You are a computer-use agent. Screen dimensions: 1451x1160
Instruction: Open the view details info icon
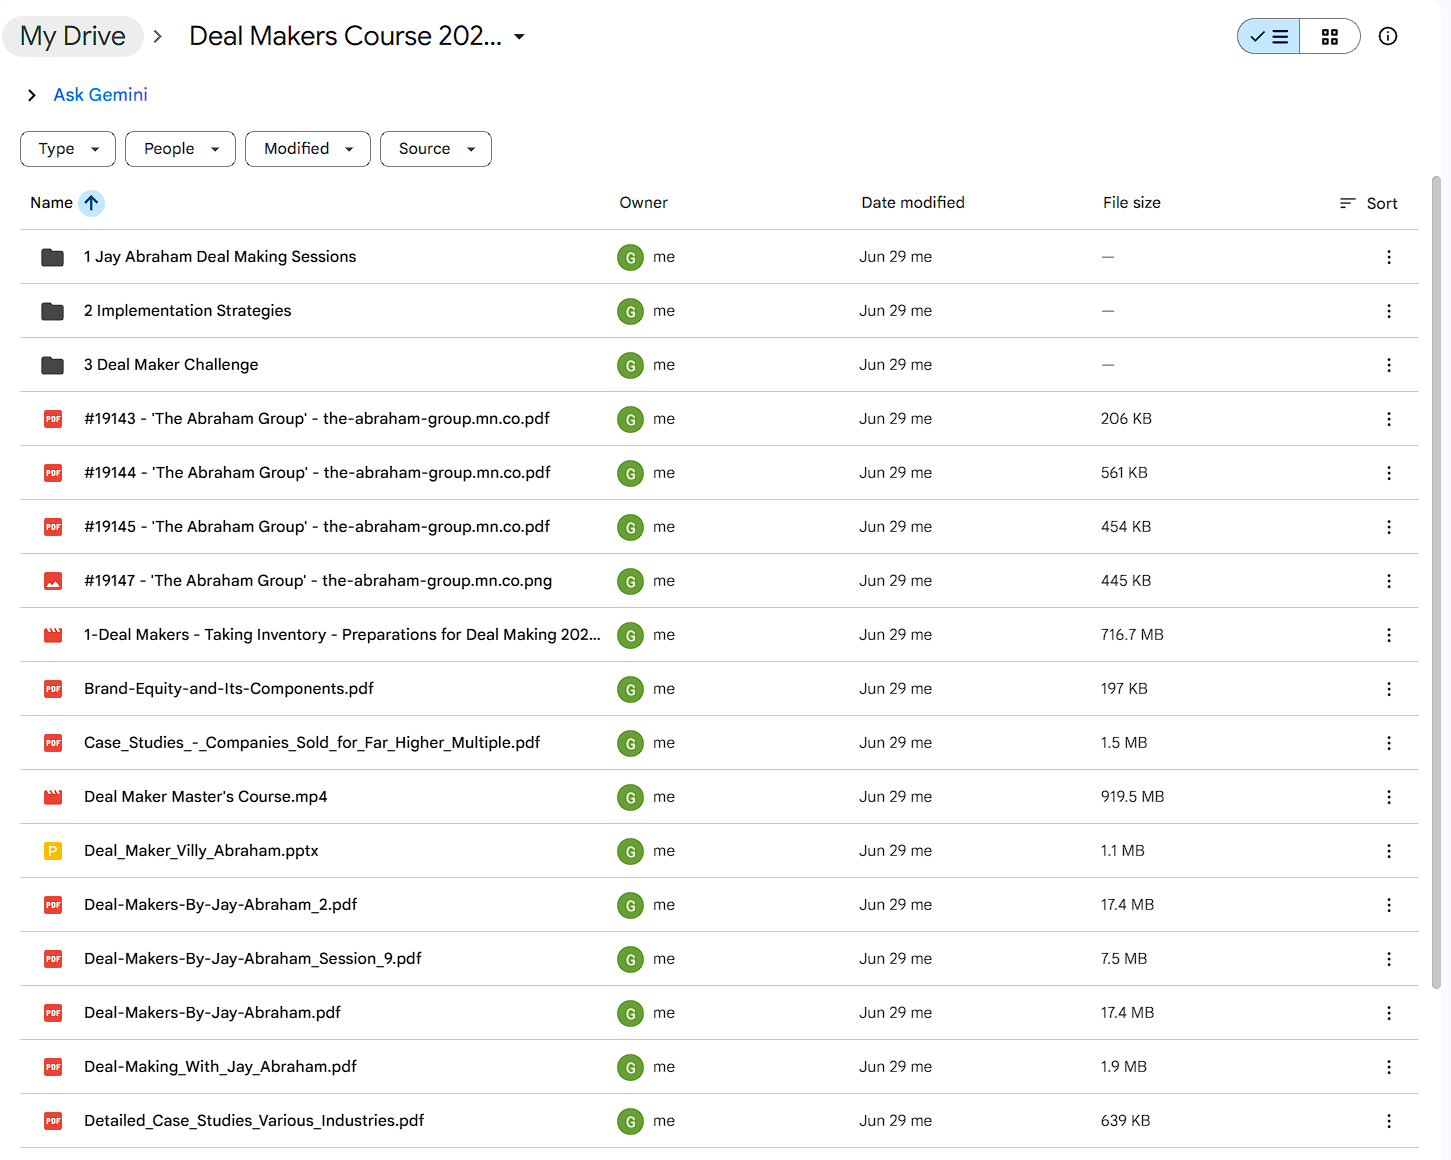(x=1388, y=36)
